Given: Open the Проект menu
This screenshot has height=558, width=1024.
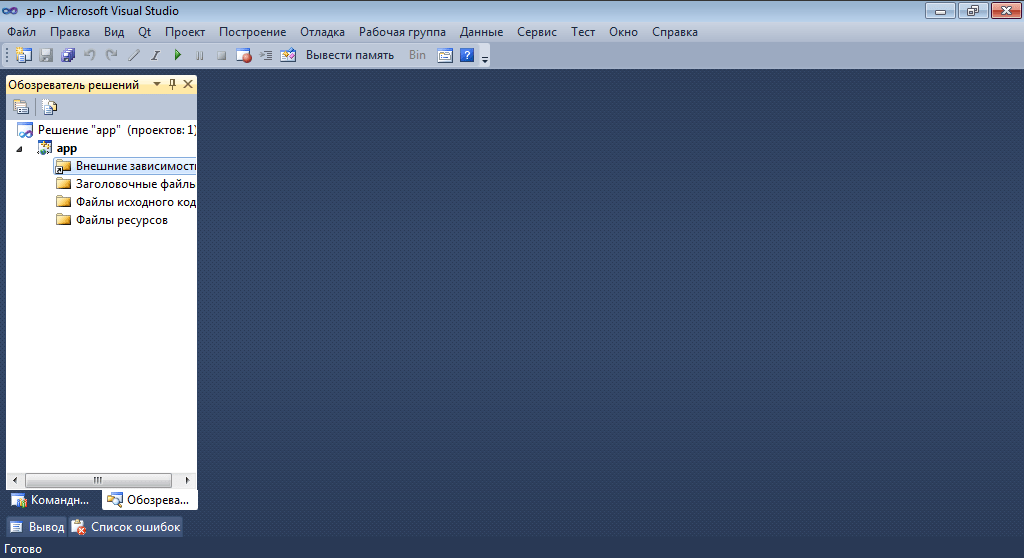Looking at the screenshot, I should click(185, 32).
